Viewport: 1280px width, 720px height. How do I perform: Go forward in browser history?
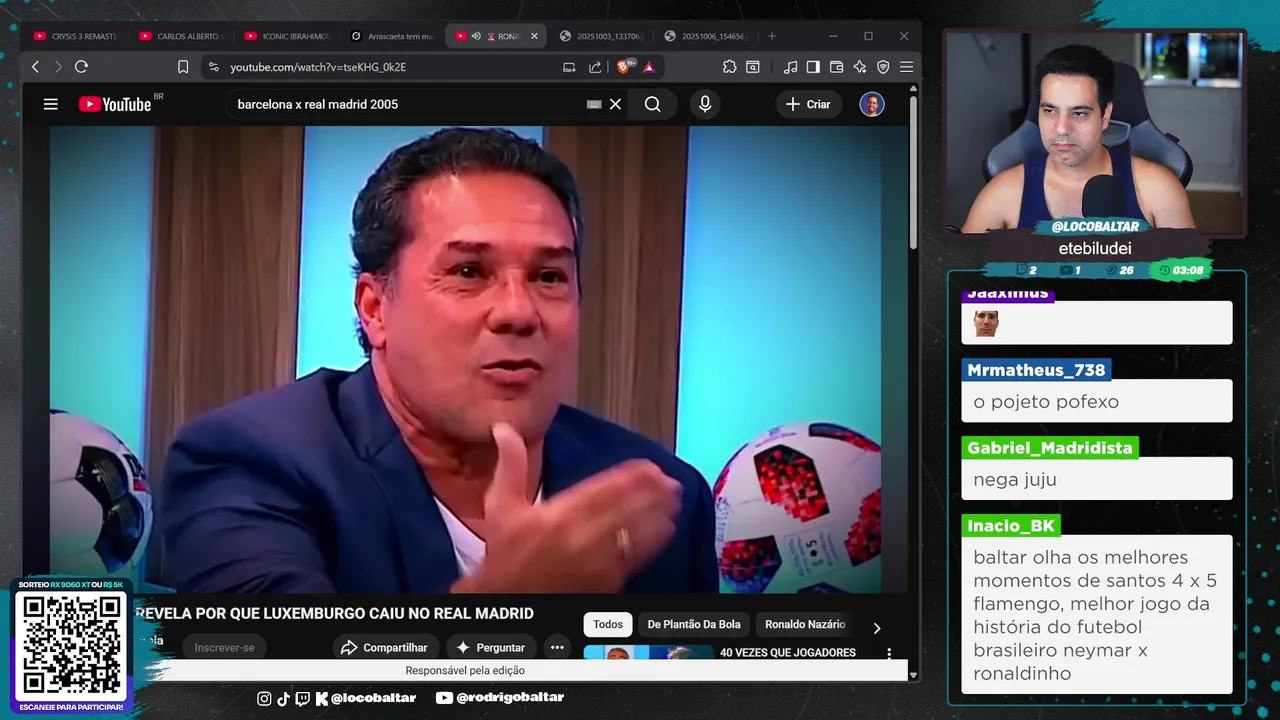coord(58,67)
